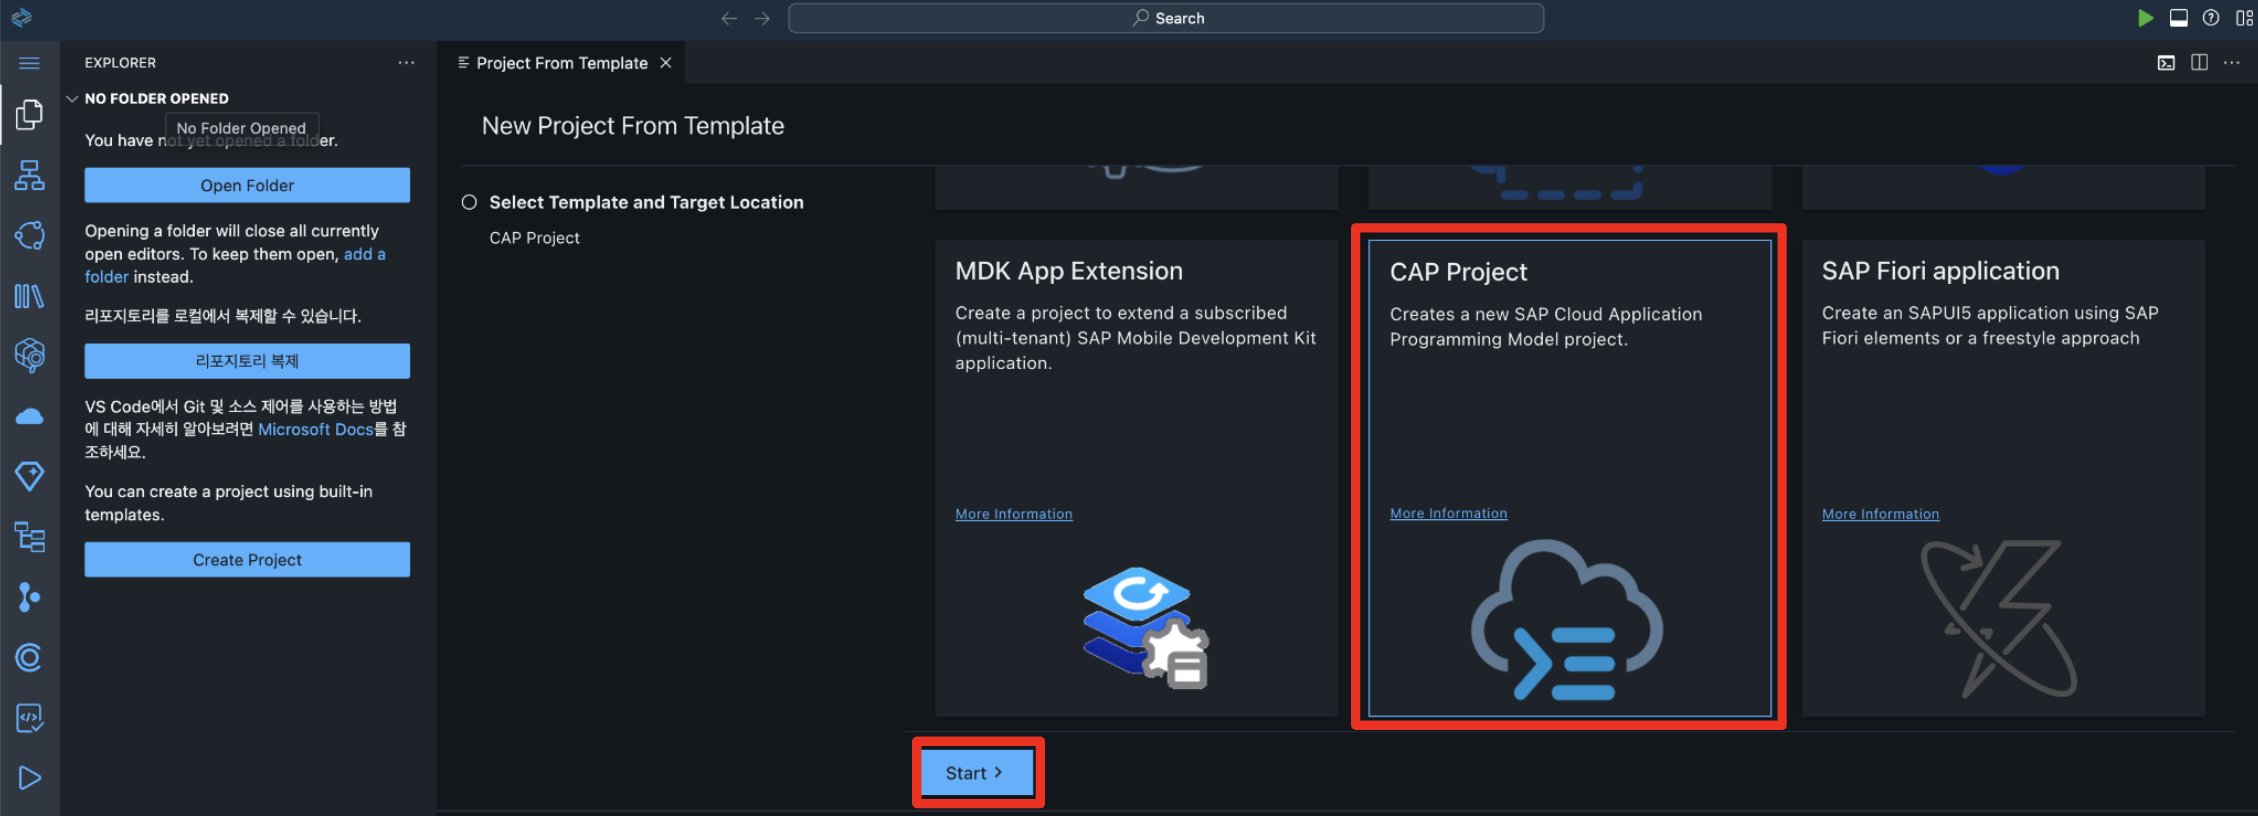Open More Information under CAP Project
The width and height of the screenshot is (2258, 816).
(1448, 513)
